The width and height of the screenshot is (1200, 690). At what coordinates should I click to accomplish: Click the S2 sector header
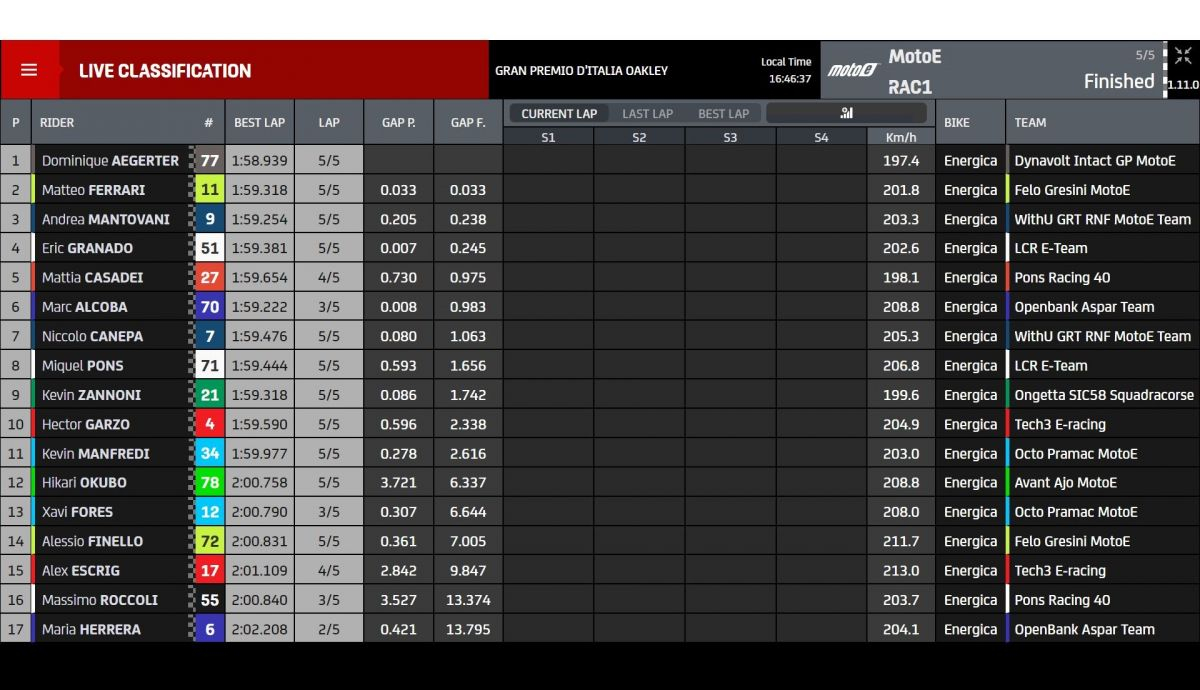tap(639, 137)
